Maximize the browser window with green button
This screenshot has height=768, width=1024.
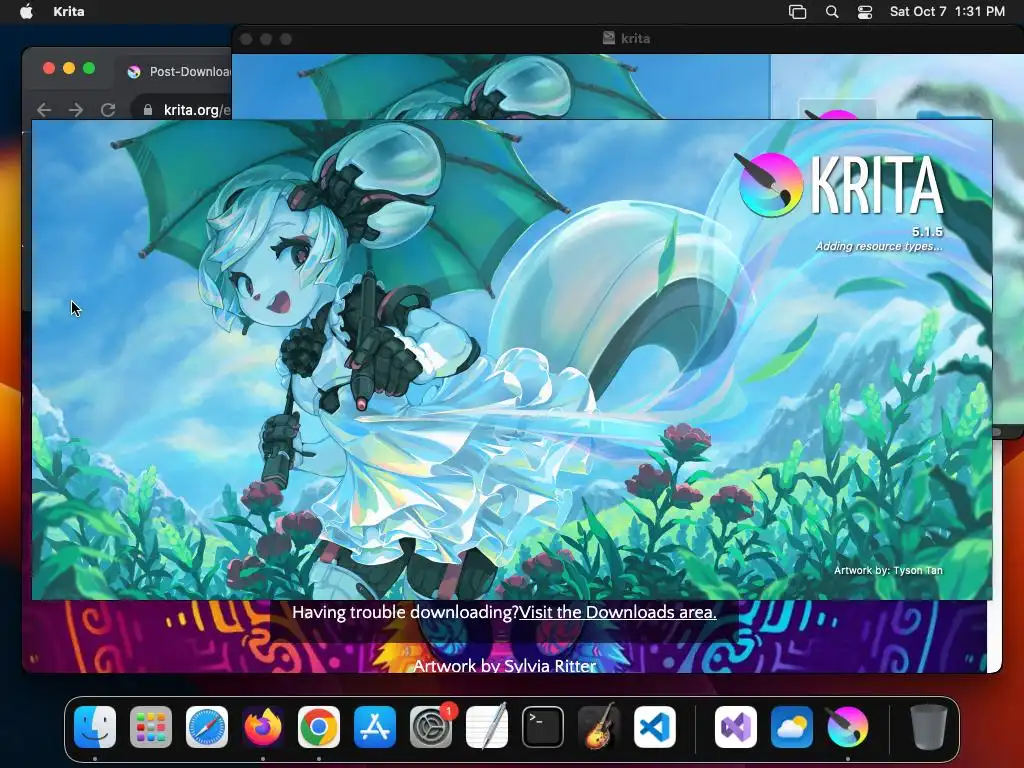pyautogui.click(x=89, y=69)
